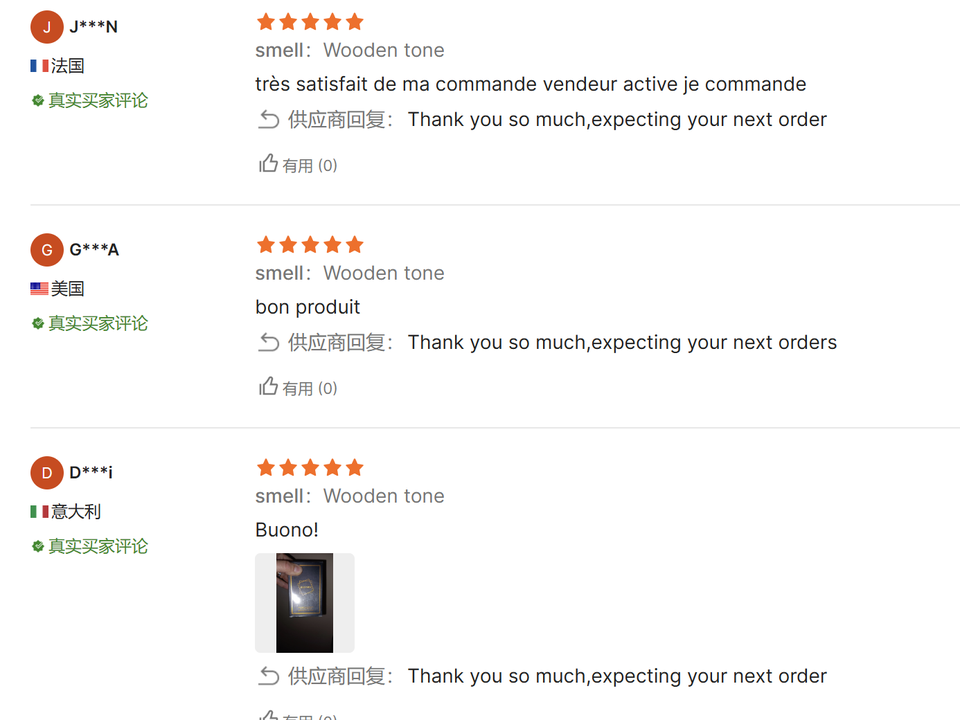Image resolution: width=960 pixels, height=720 pixels.
Task: Click thumbs-up icon on J***N's review
Action: (x=268, y=164)
